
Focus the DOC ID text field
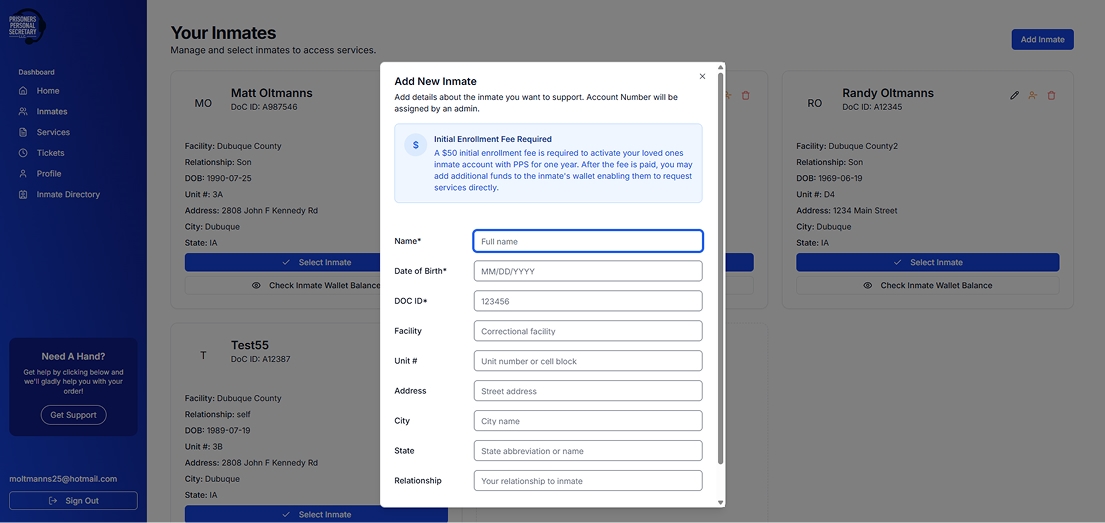pyautogui.click(x=587, y=301)
